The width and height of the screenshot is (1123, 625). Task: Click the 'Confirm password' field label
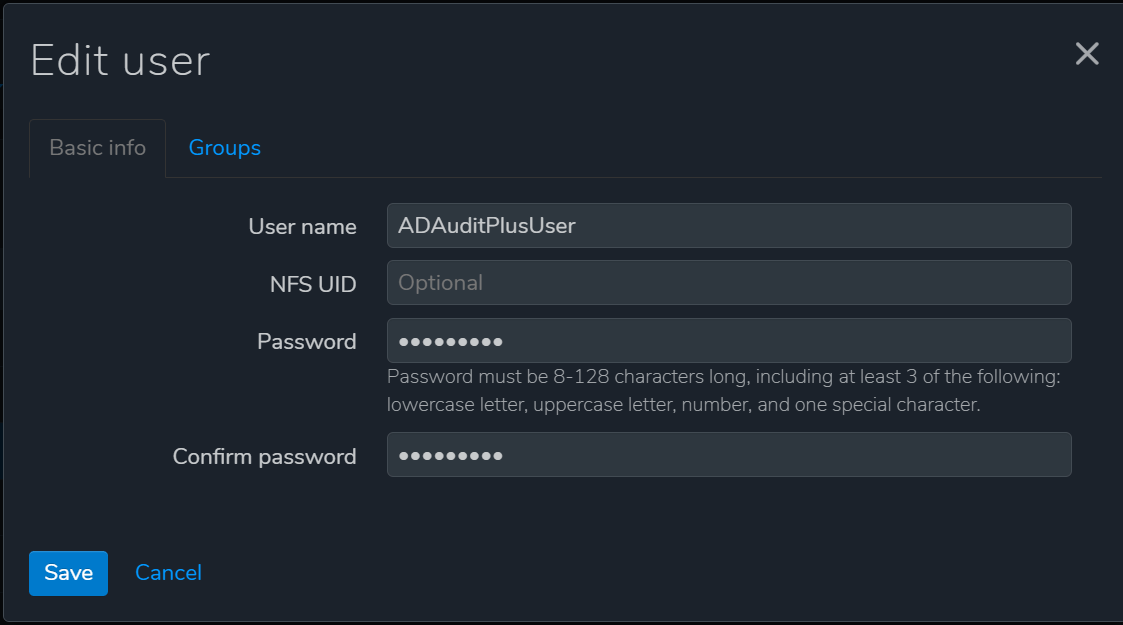264,457
